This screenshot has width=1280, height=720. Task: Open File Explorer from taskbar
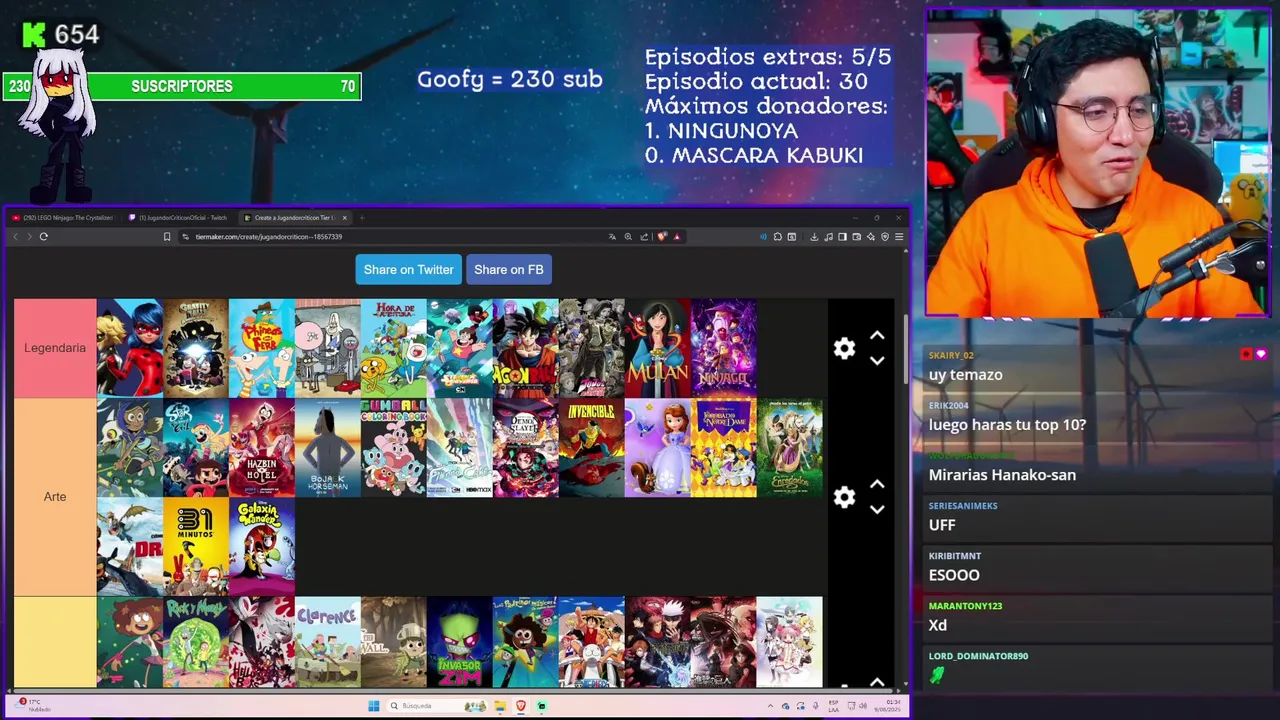pyautogui.click(x=500, y=706)
